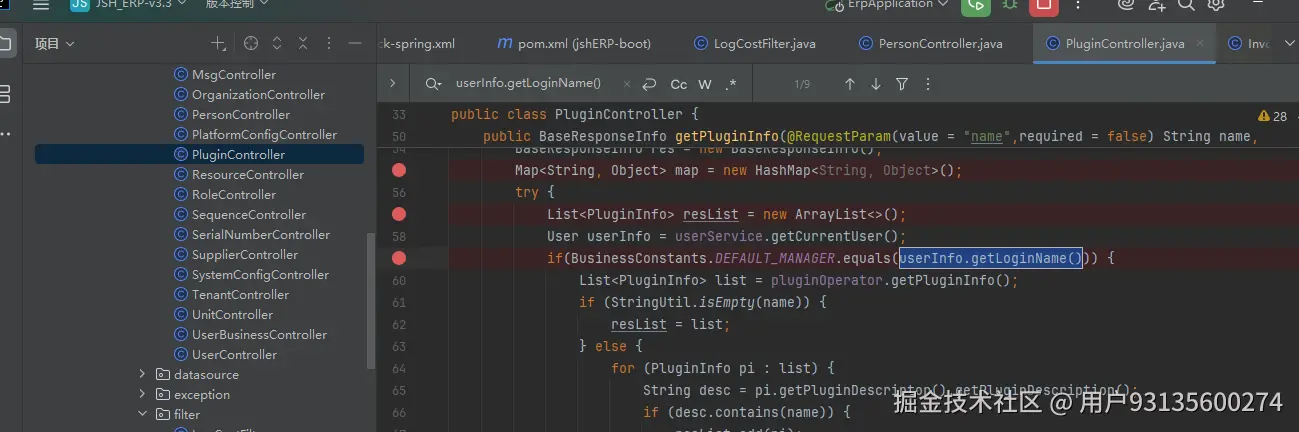Viewport: 1299px width, 432px height.
Task: Add new file via plus icon in Project panel
Action: [x=219, y=43]
